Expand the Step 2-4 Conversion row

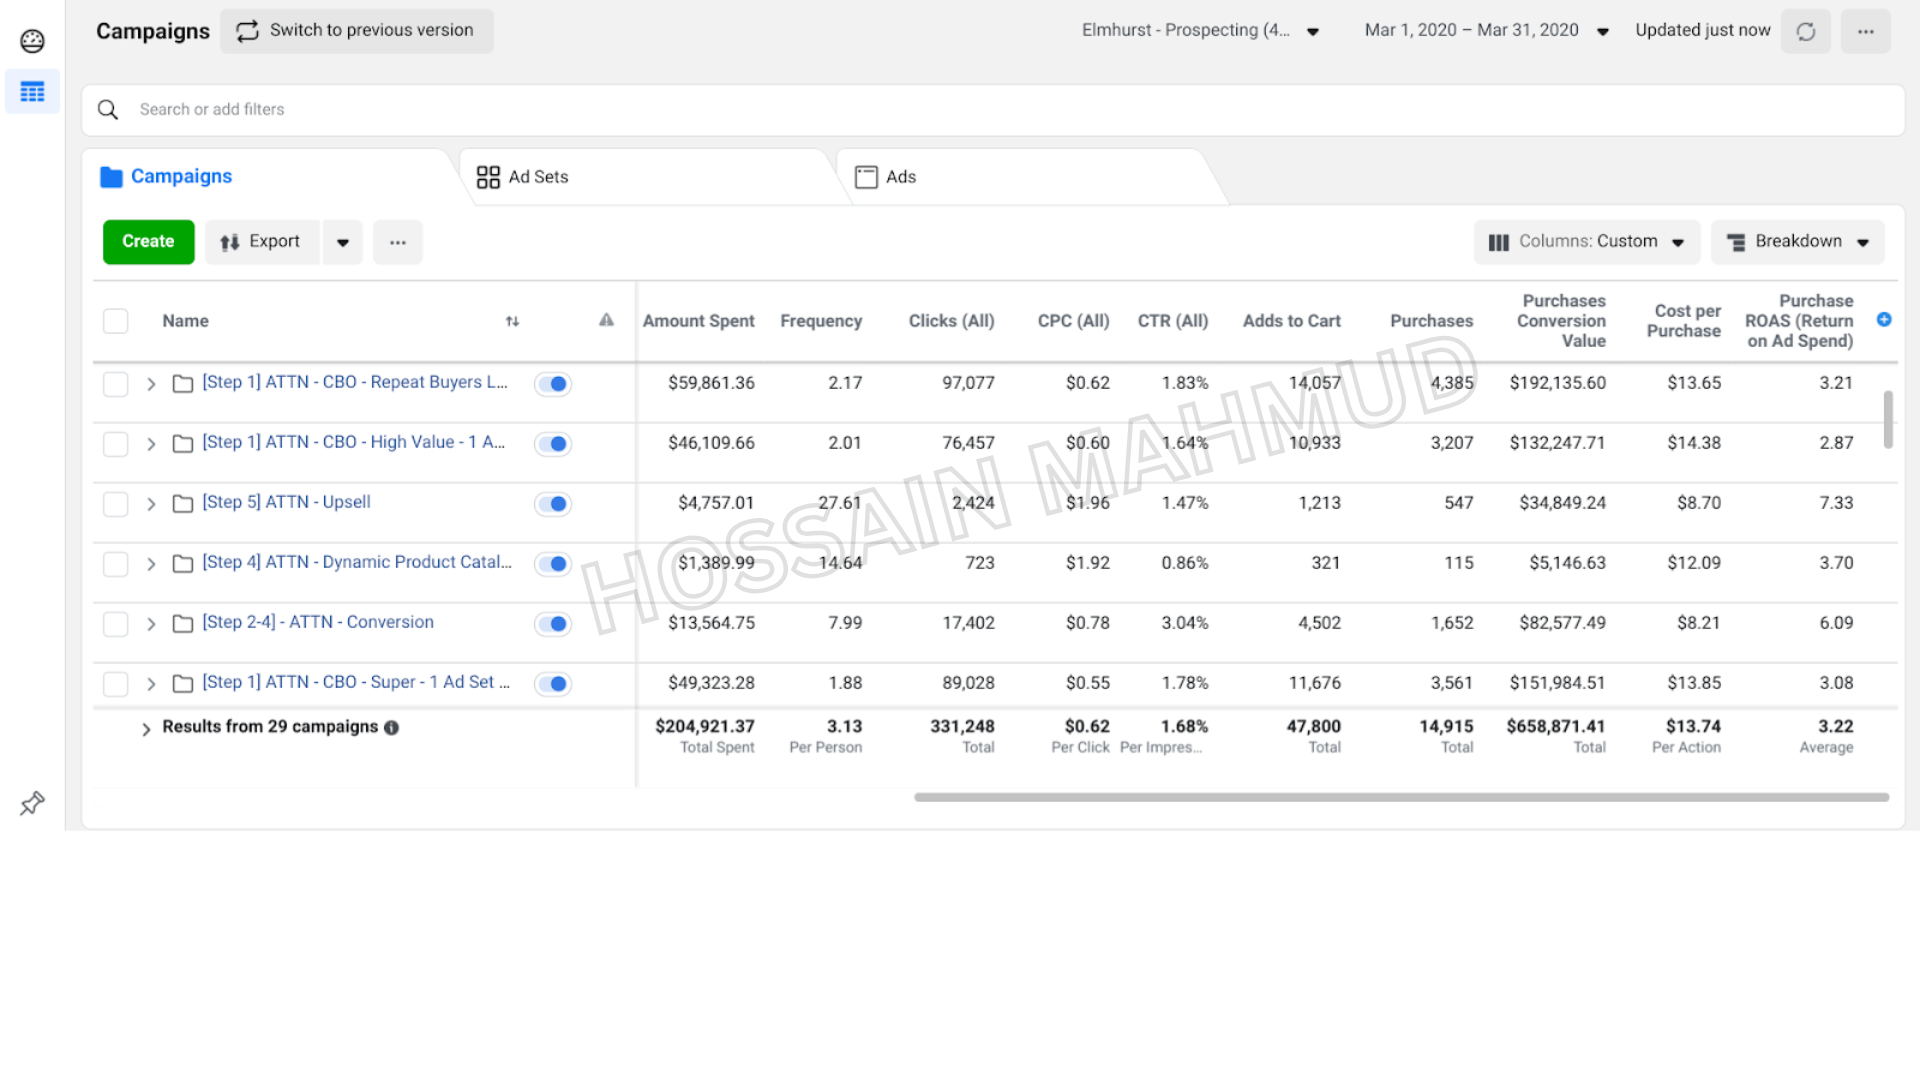click(x=151, y=624)
